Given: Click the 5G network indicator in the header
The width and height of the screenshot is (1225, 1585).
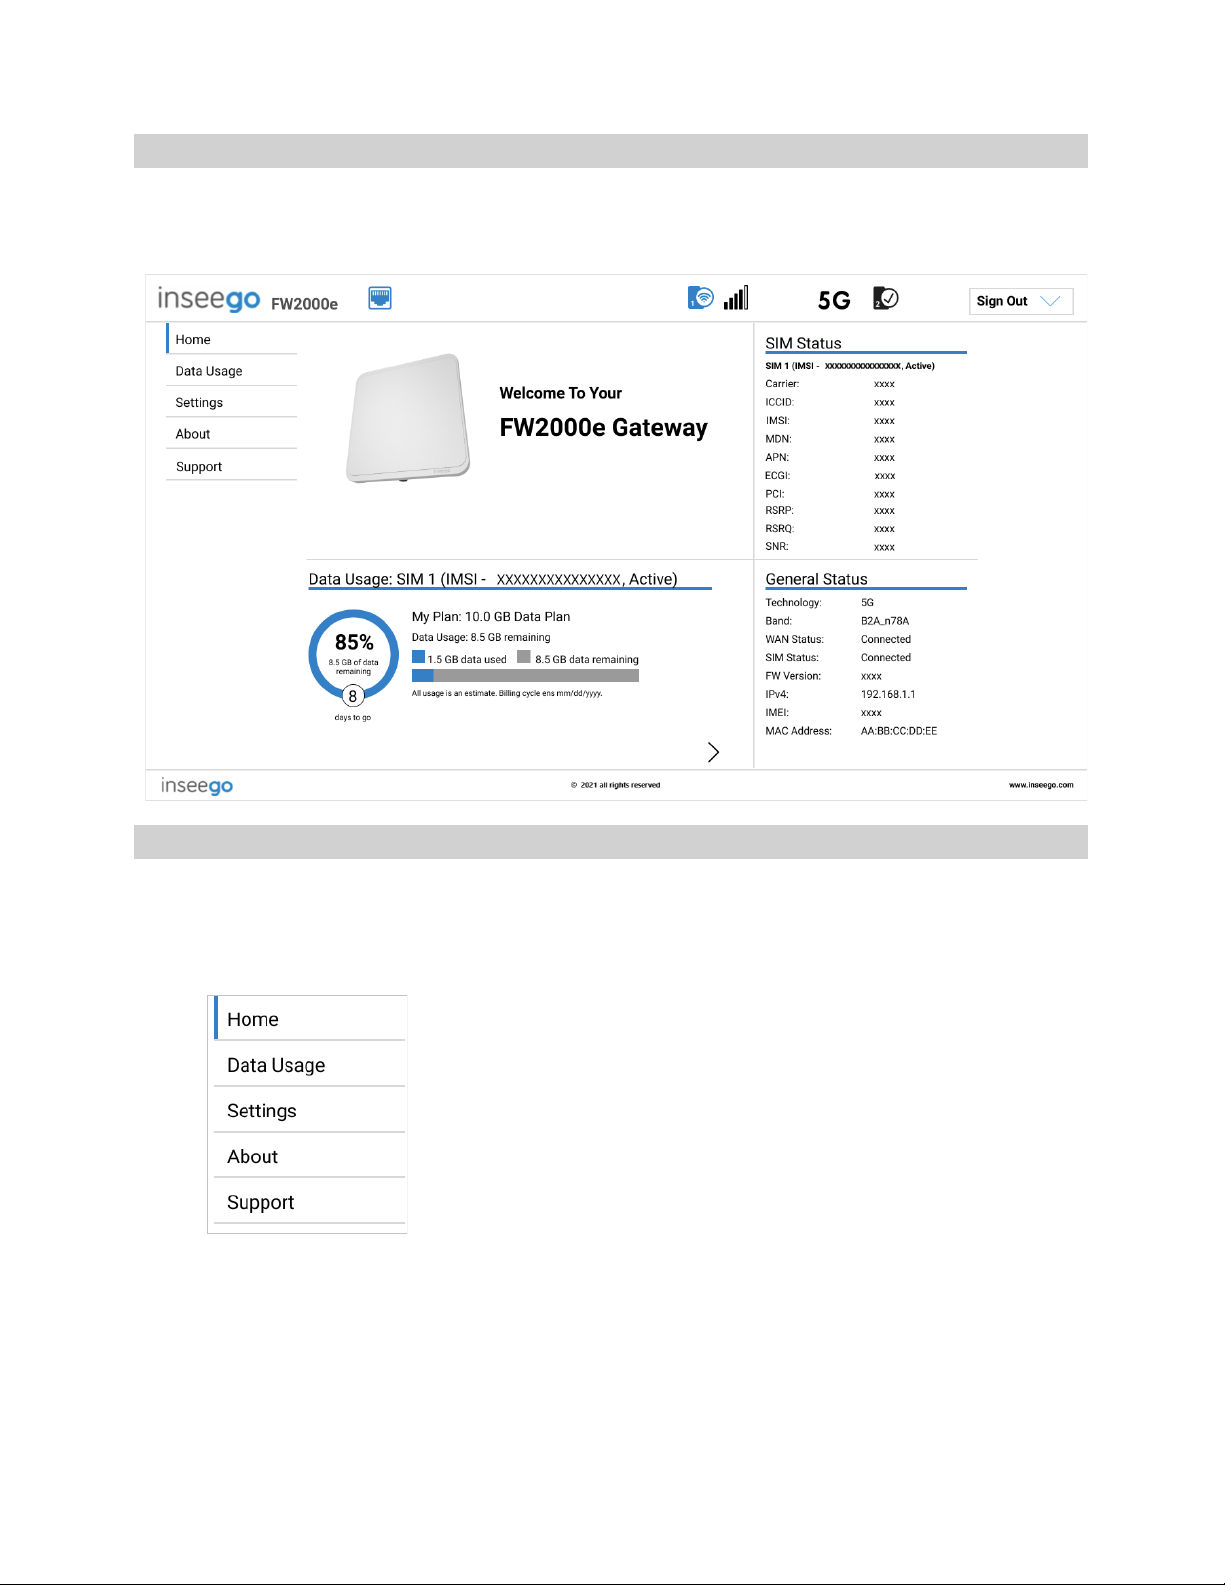Looking at the screenshot, I should pos(834,300).
